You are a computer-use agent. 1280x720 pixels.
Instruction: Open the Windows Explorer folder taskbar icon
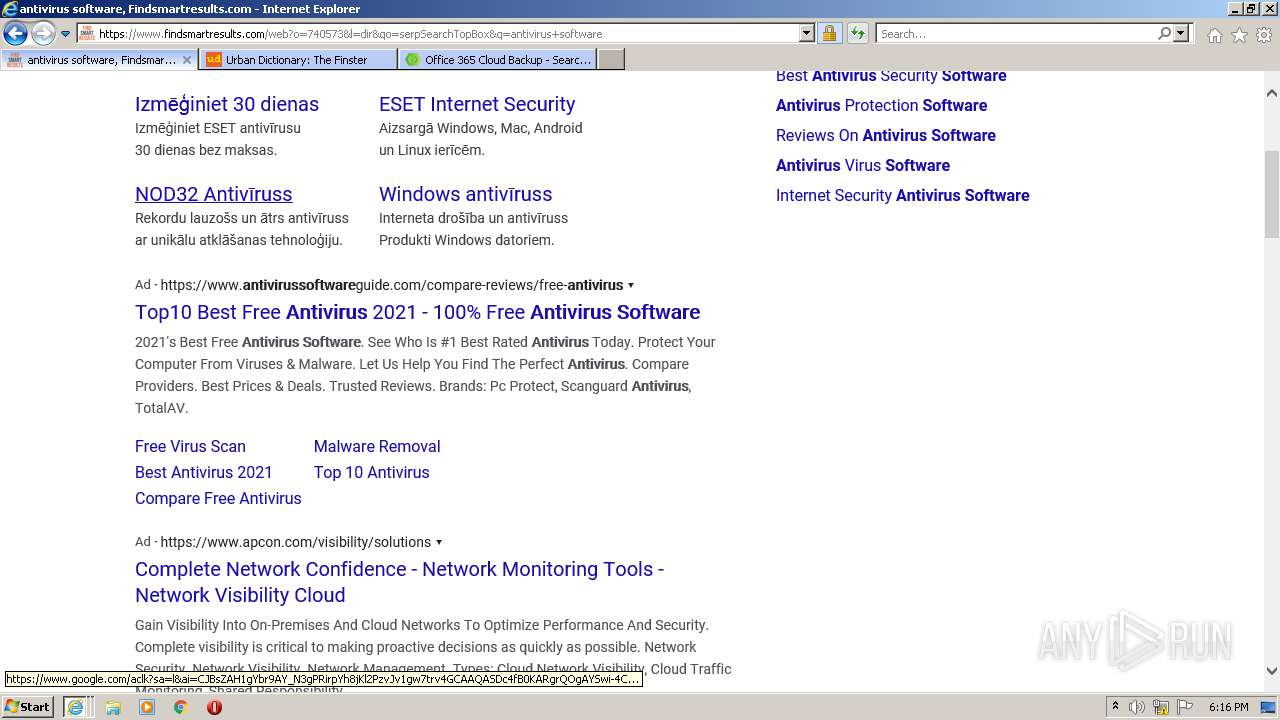click(x=113, y=707)
